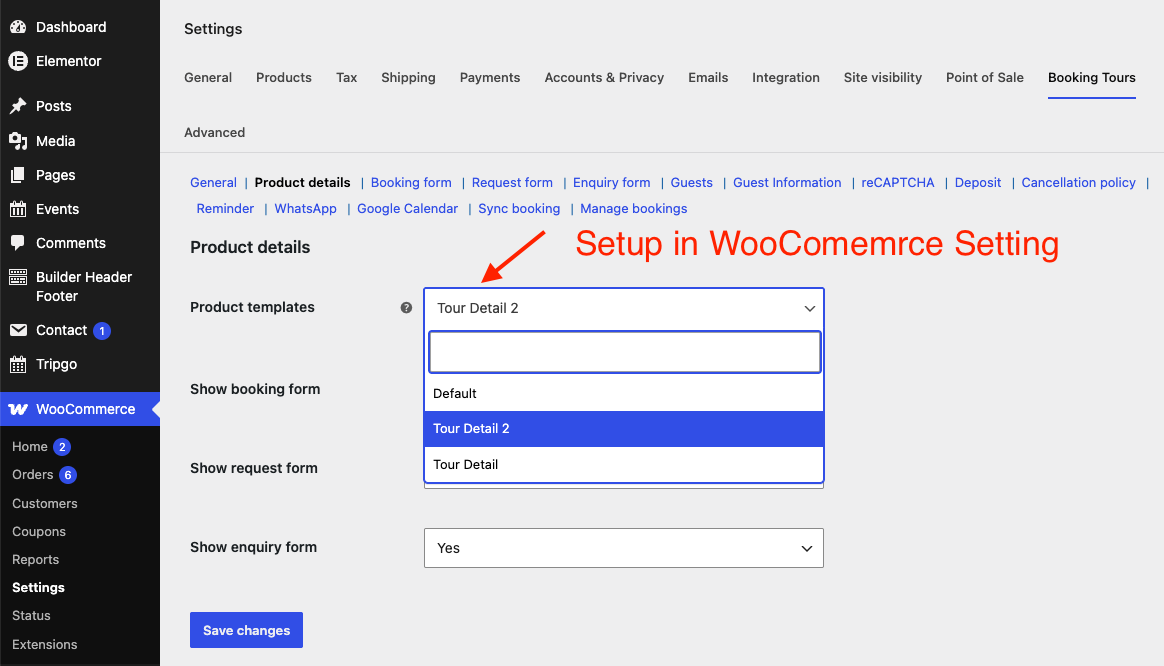Switch to the Point of Sale tab

point(984,77)
